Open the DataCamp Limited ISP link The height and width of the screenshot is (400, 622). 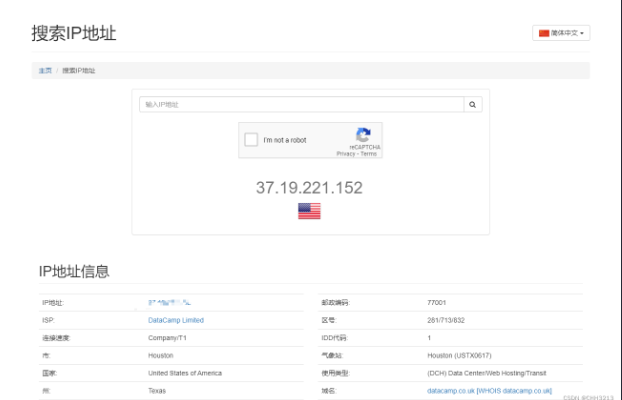175,320
